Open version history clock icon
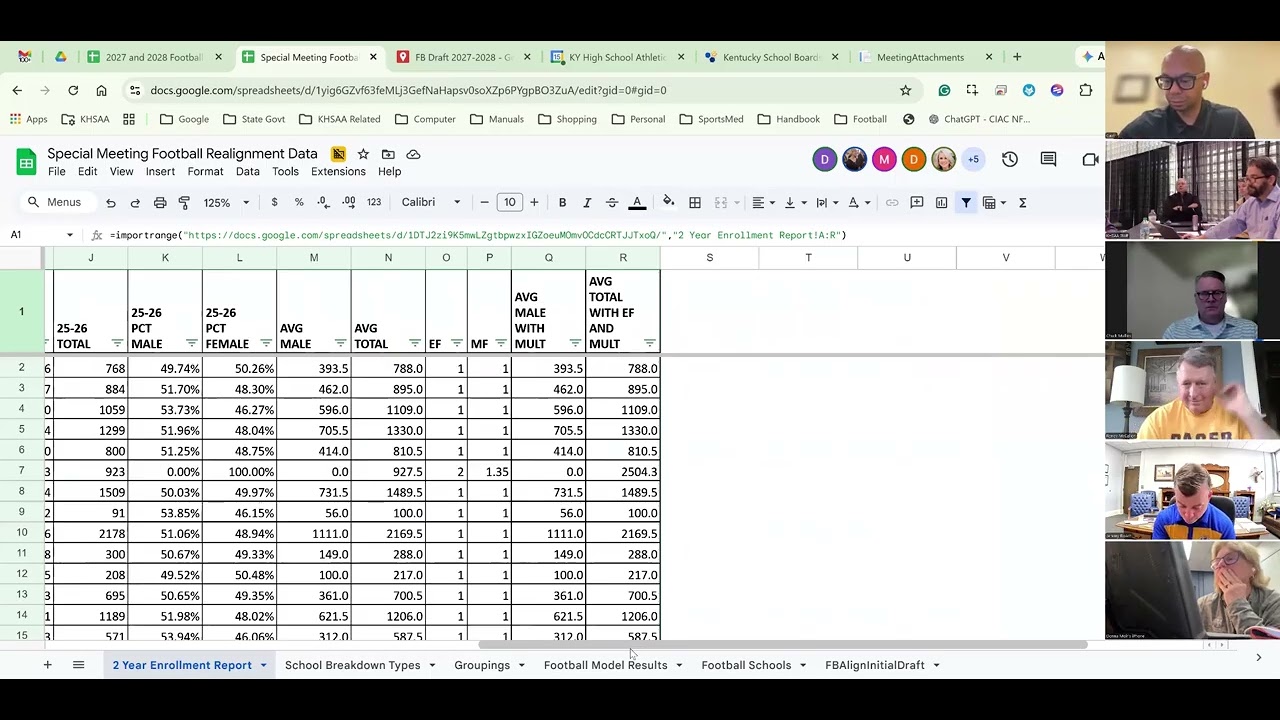1280x720 pixels. pyautogui.click(x=1010, y=159)
